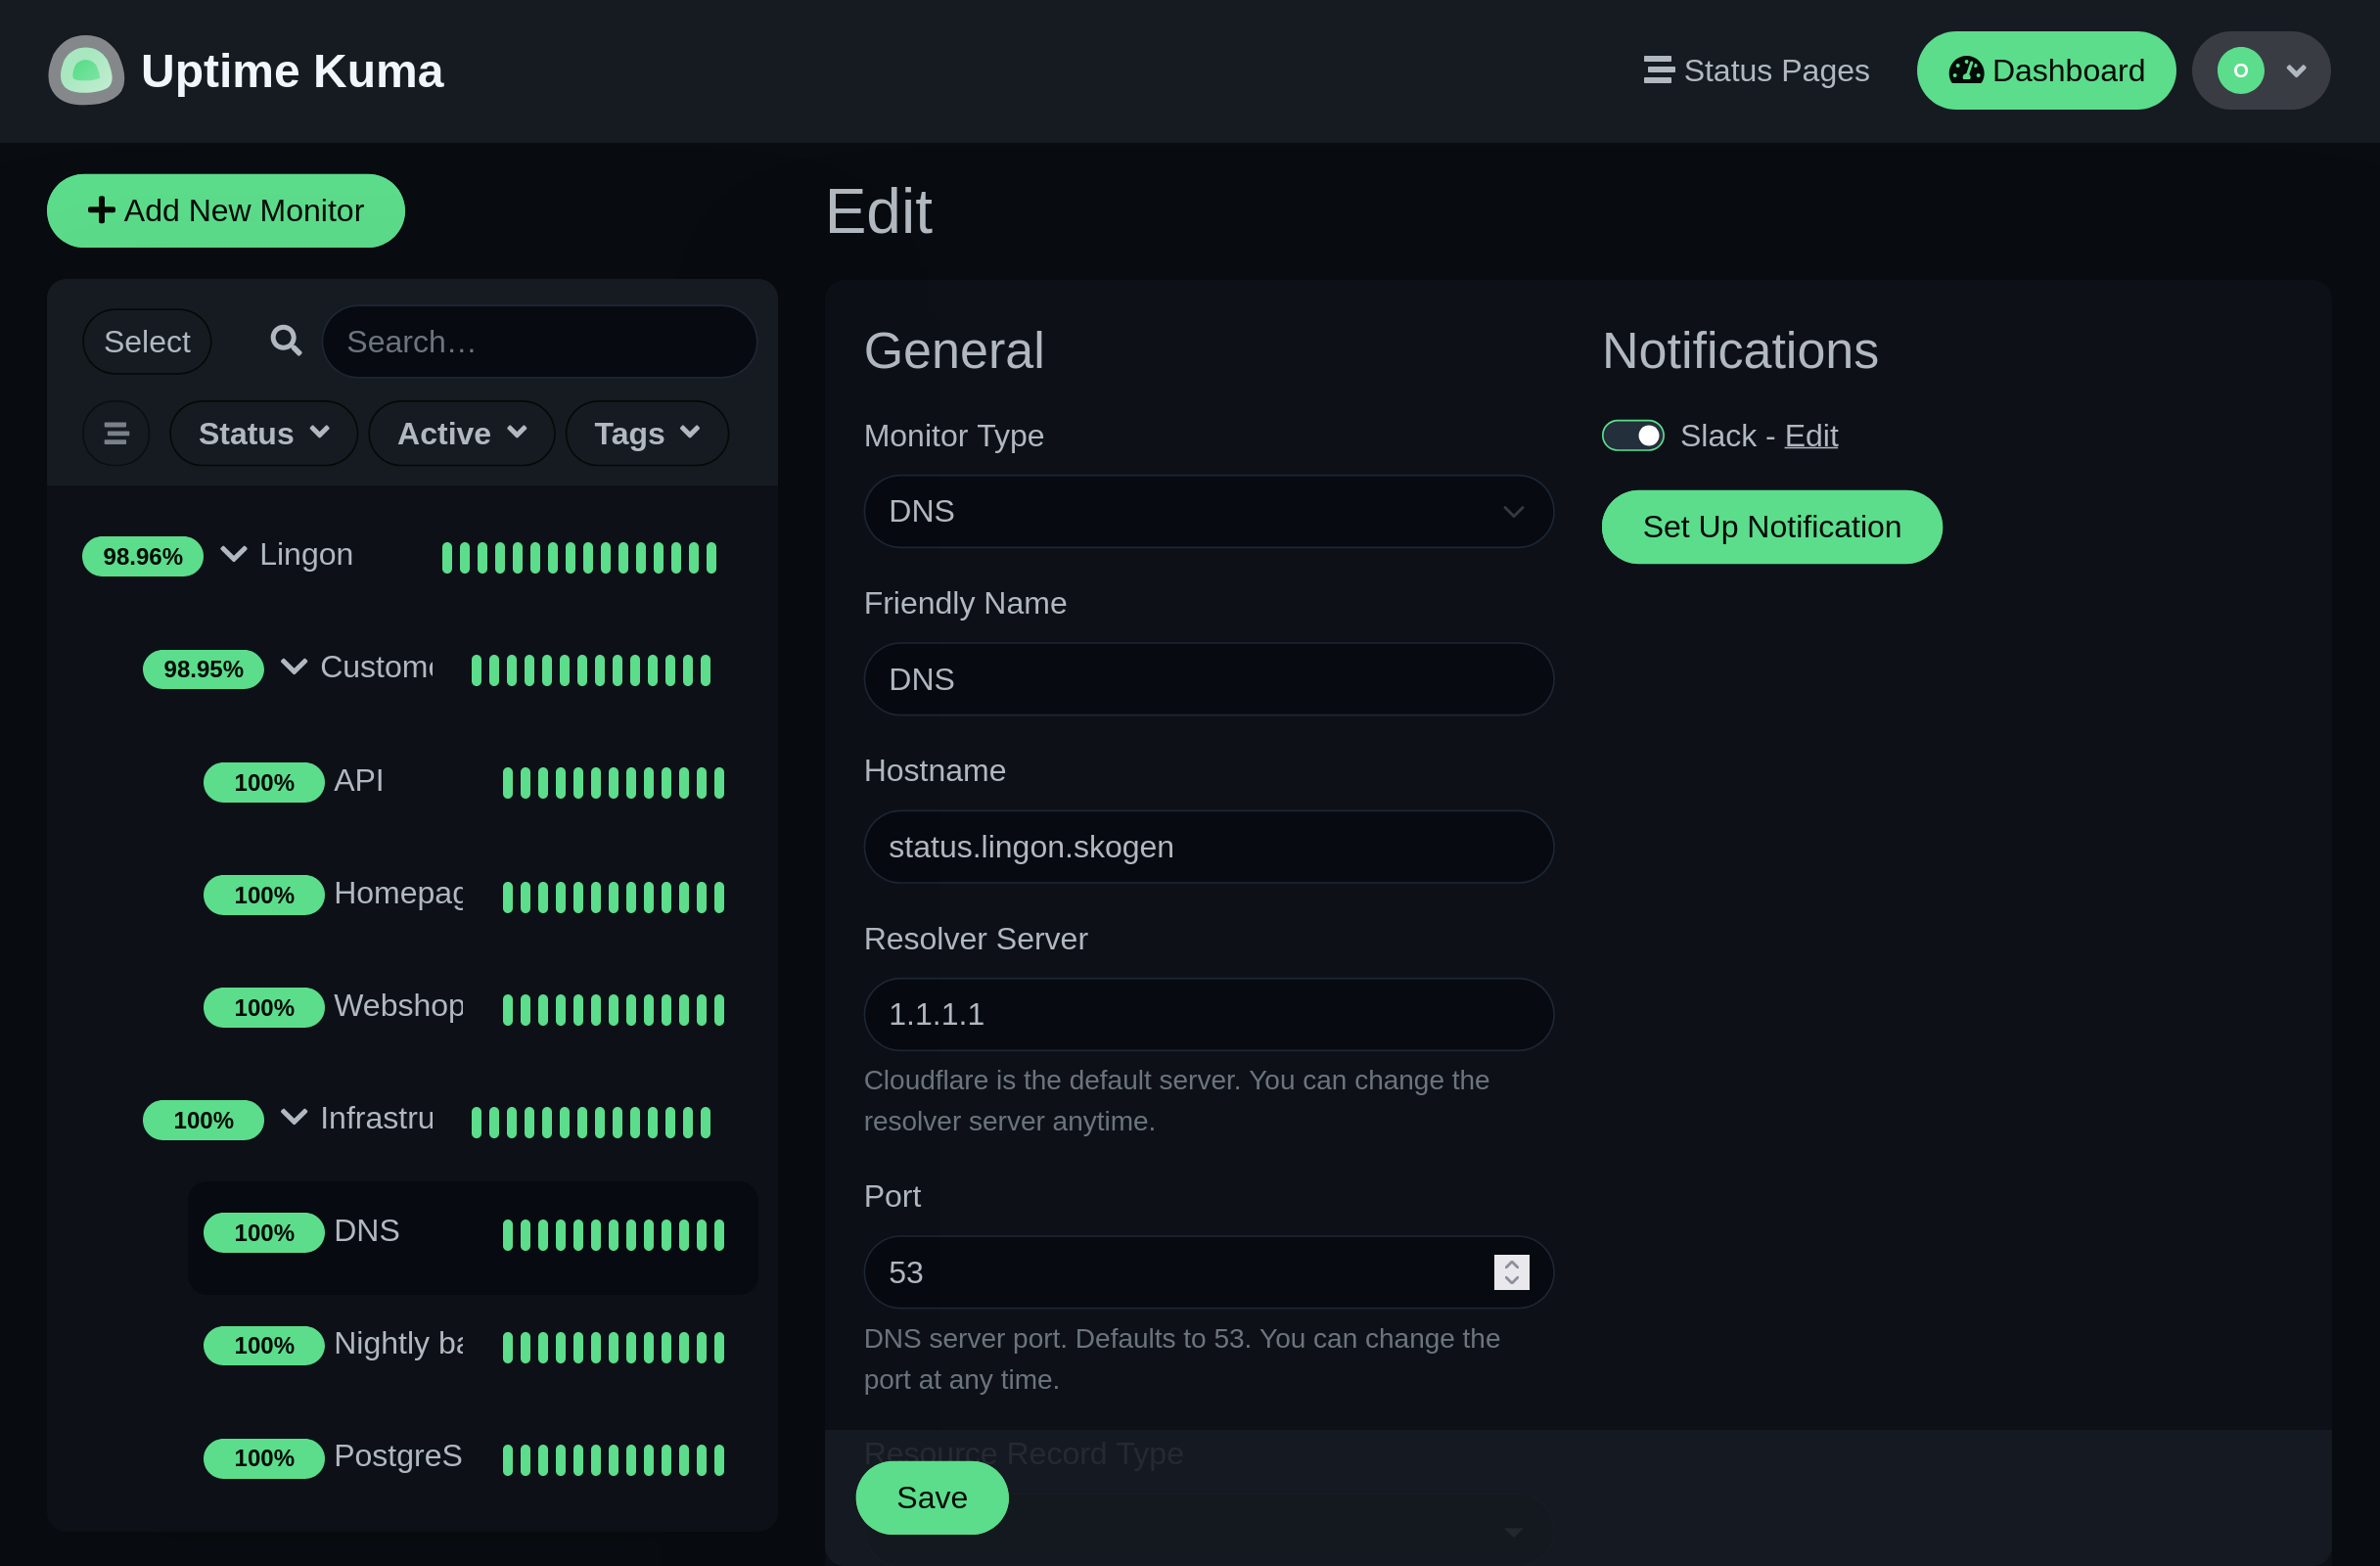Focus the monitor Search field
The width and height of the screenshot is (2380, 1566).
[x=539, y=342]
